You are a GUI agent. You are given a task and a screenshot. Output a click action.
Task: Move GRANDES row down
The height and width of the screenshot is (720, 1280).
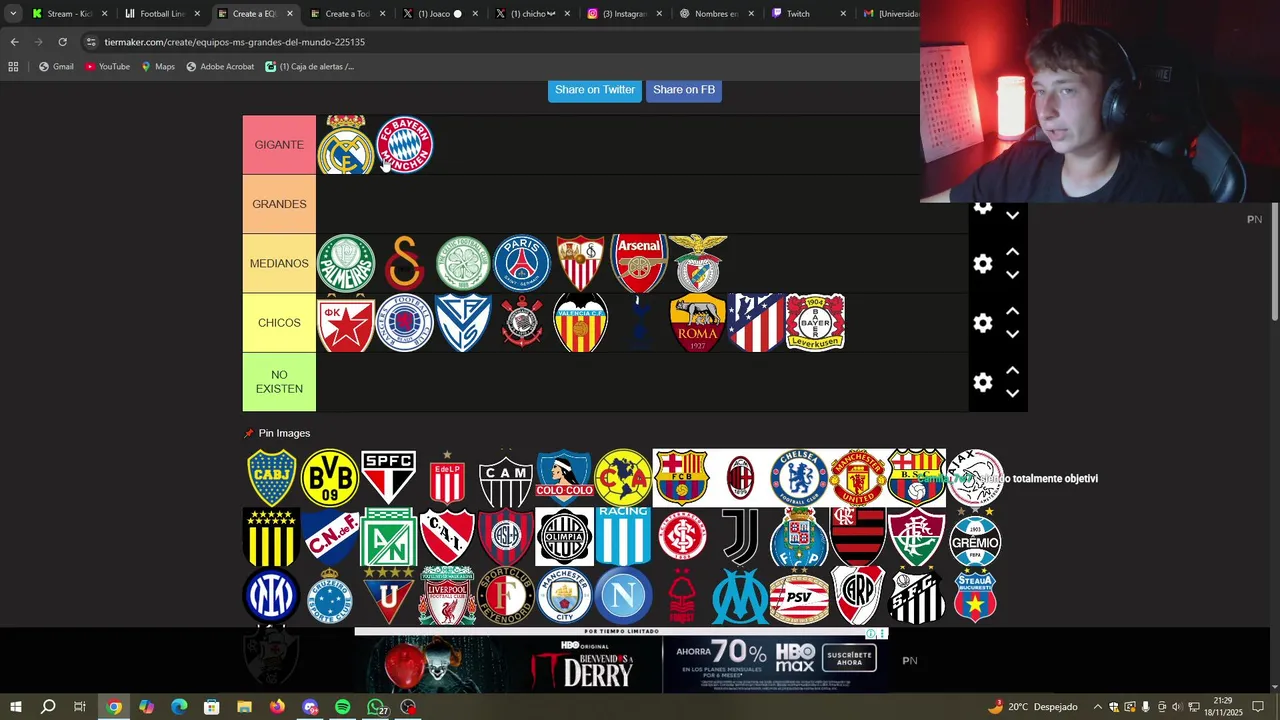1012,215
